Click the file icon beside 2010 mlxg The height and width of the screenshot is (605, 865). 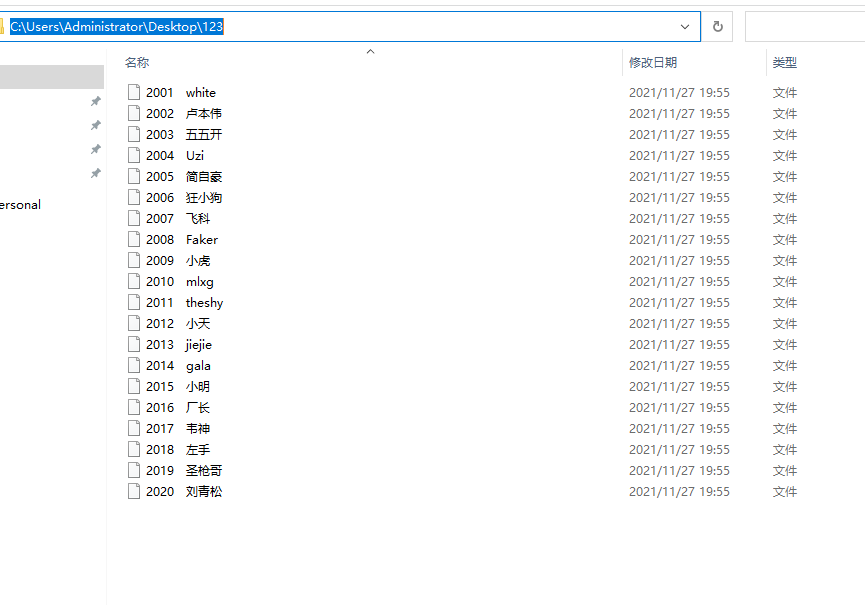(134, 281)
